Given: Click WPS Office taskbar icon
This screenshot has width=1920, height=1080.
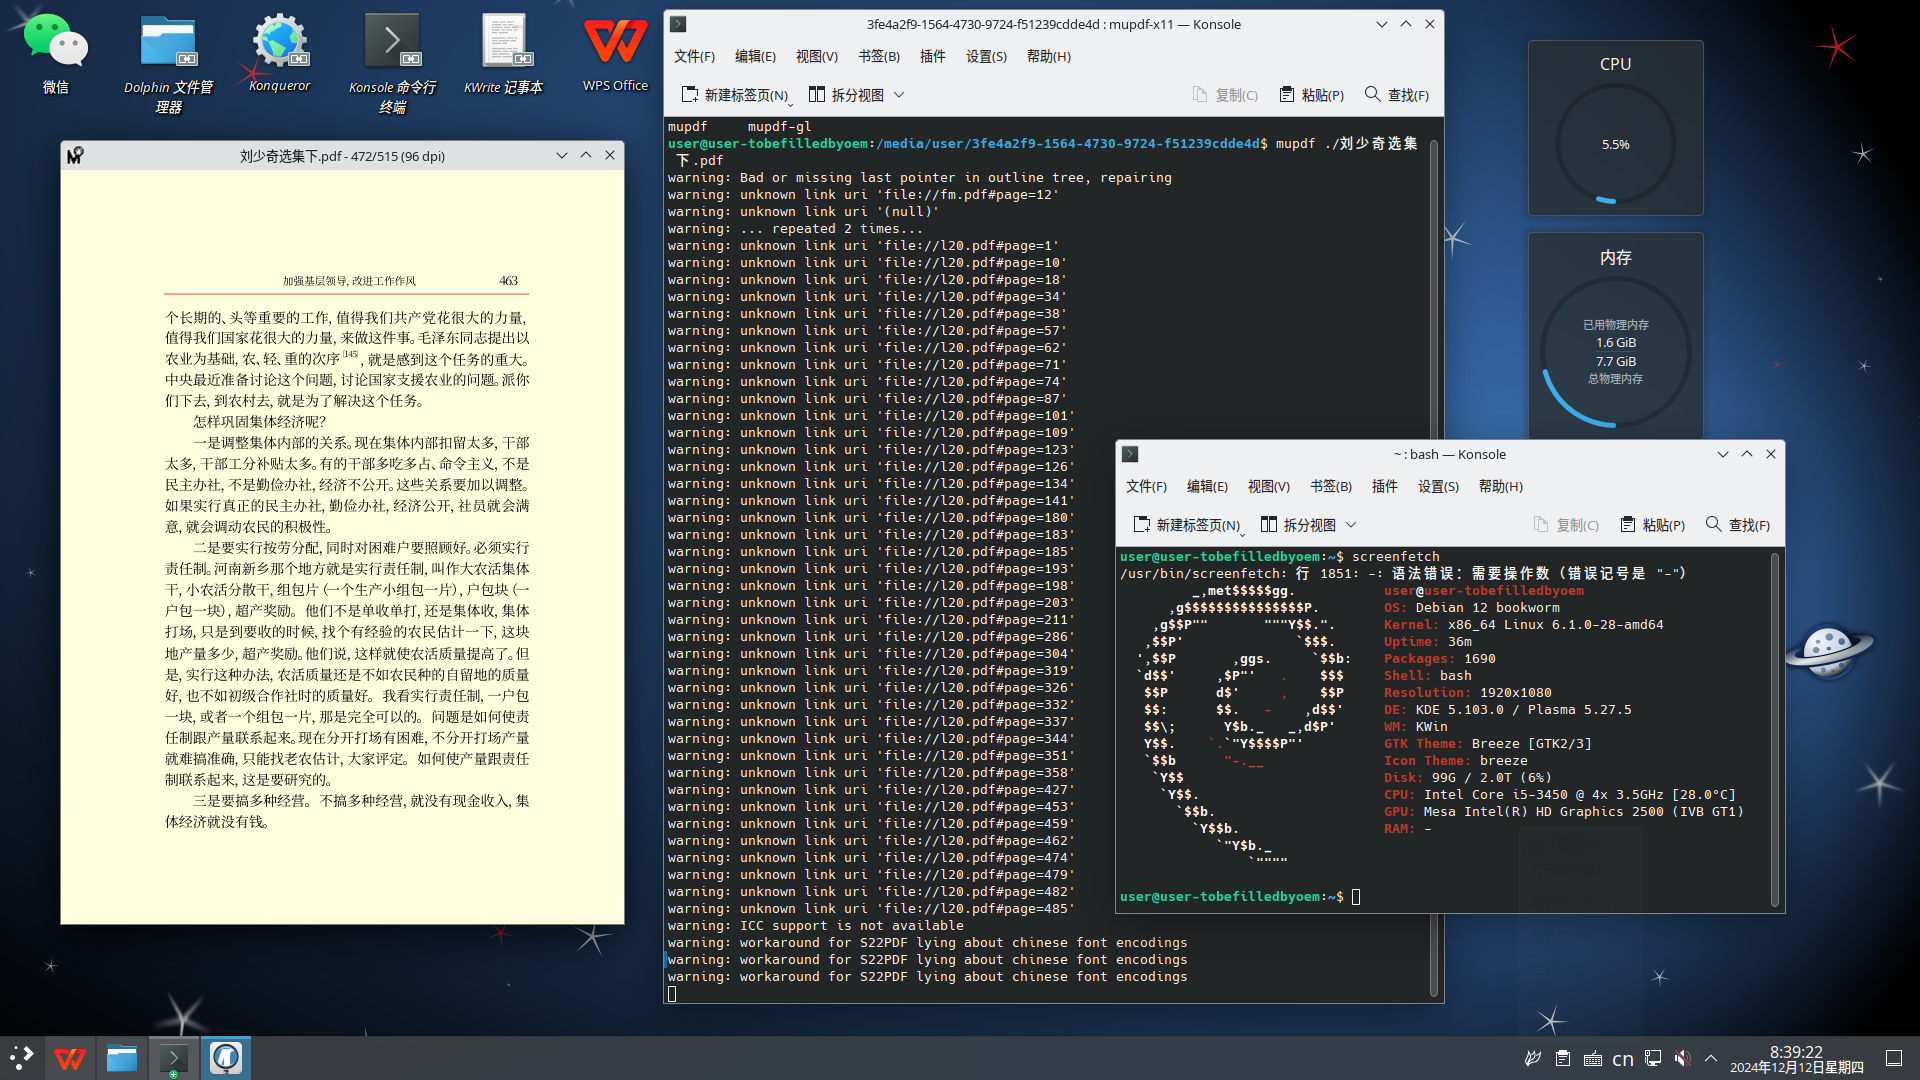Looking at the screenshot, I should (70, 1058).
